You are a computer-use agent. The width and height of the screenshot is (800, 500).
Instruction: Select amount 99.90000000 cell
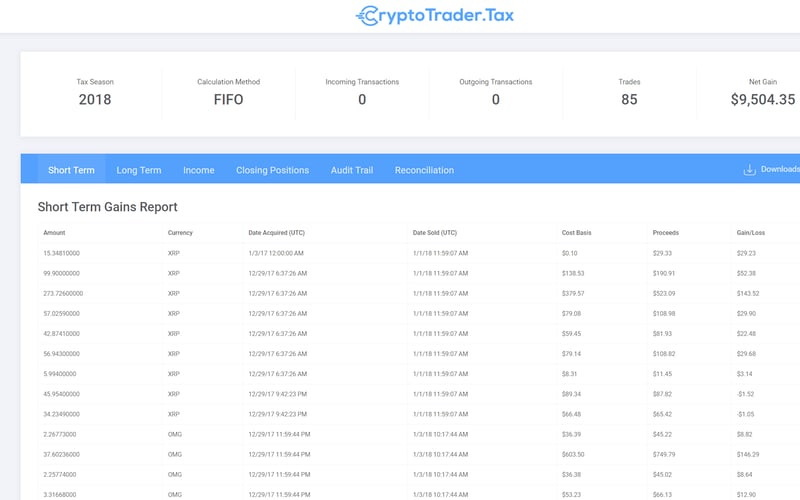coord(62,273)
